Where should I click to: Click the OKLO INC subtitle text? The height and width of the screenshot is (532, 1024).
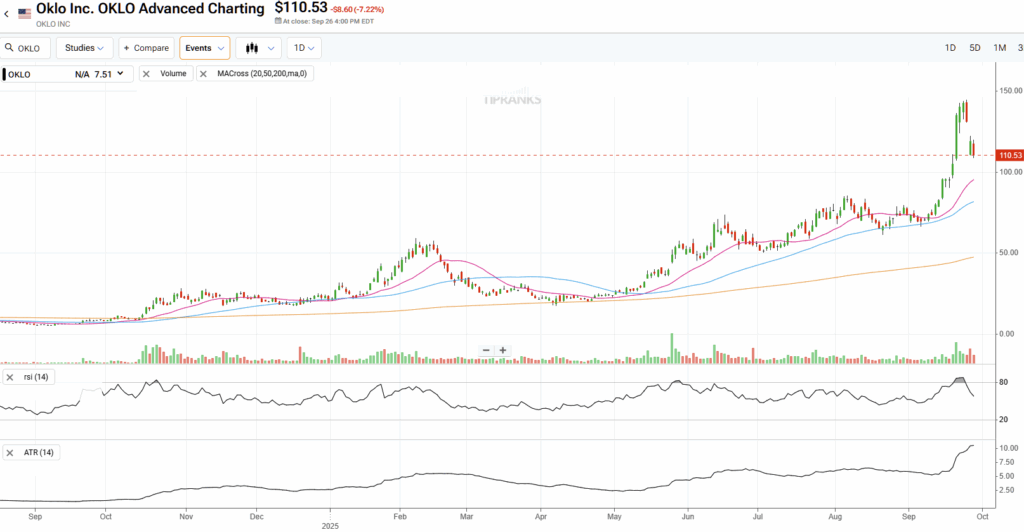(x=53, y=24)
